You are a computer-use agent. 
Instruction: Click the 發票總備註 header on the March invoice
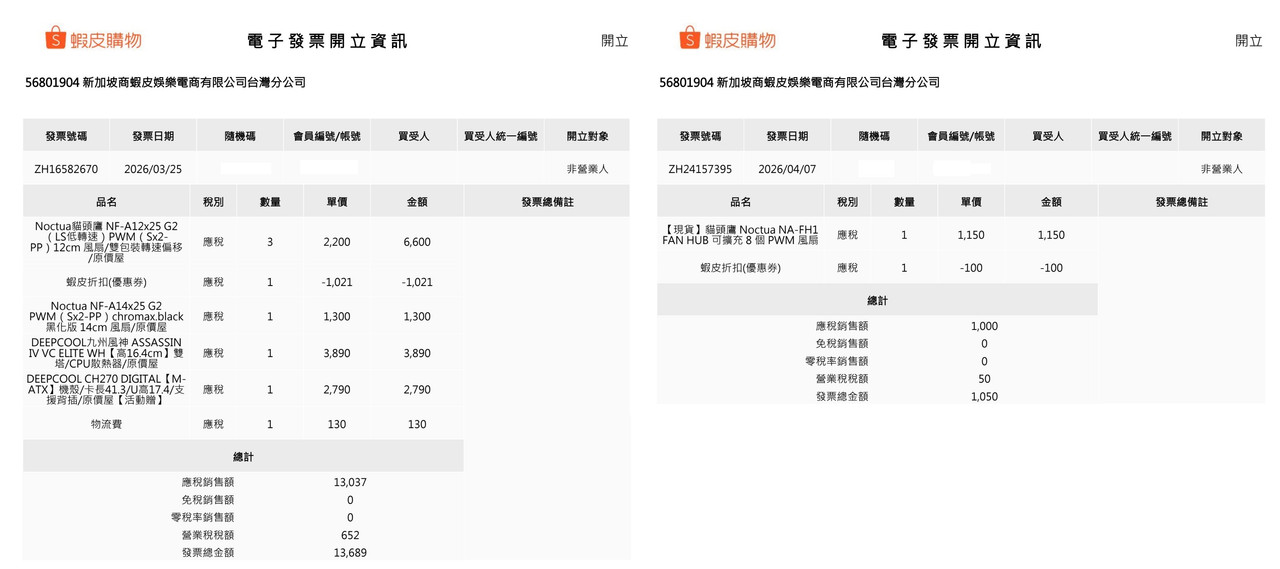547,202
